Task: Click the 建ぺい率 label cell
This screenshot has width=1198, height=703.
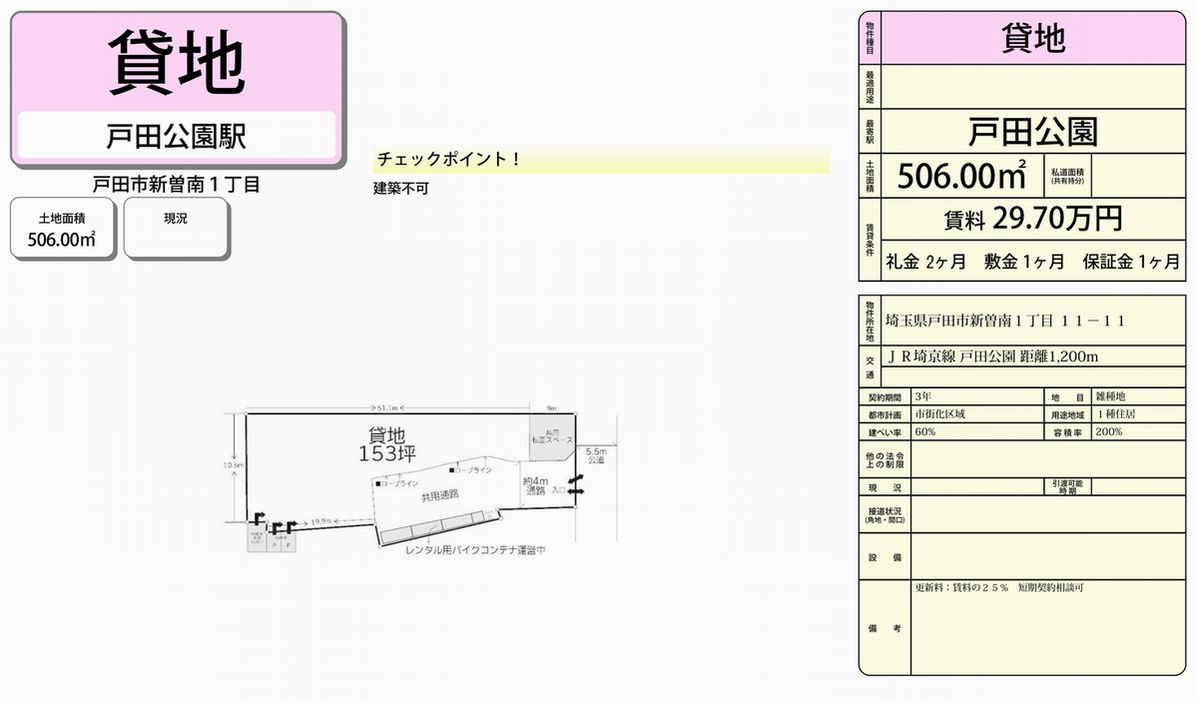Action: tap(885, 432)
